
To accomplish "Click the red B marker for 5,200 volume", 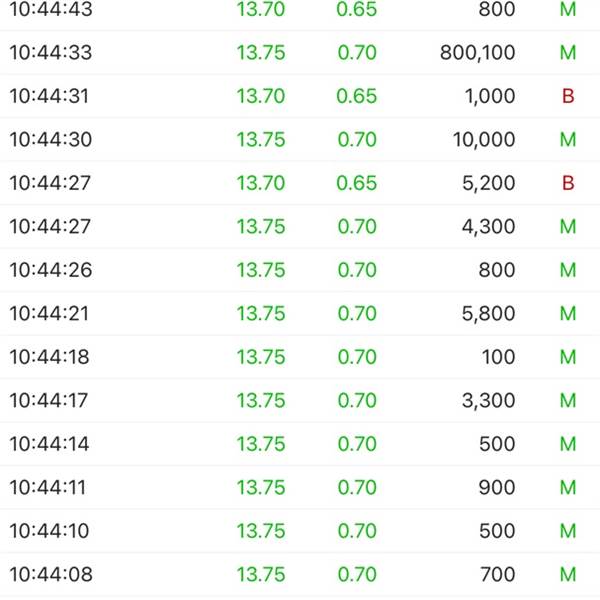I will 568,183.
